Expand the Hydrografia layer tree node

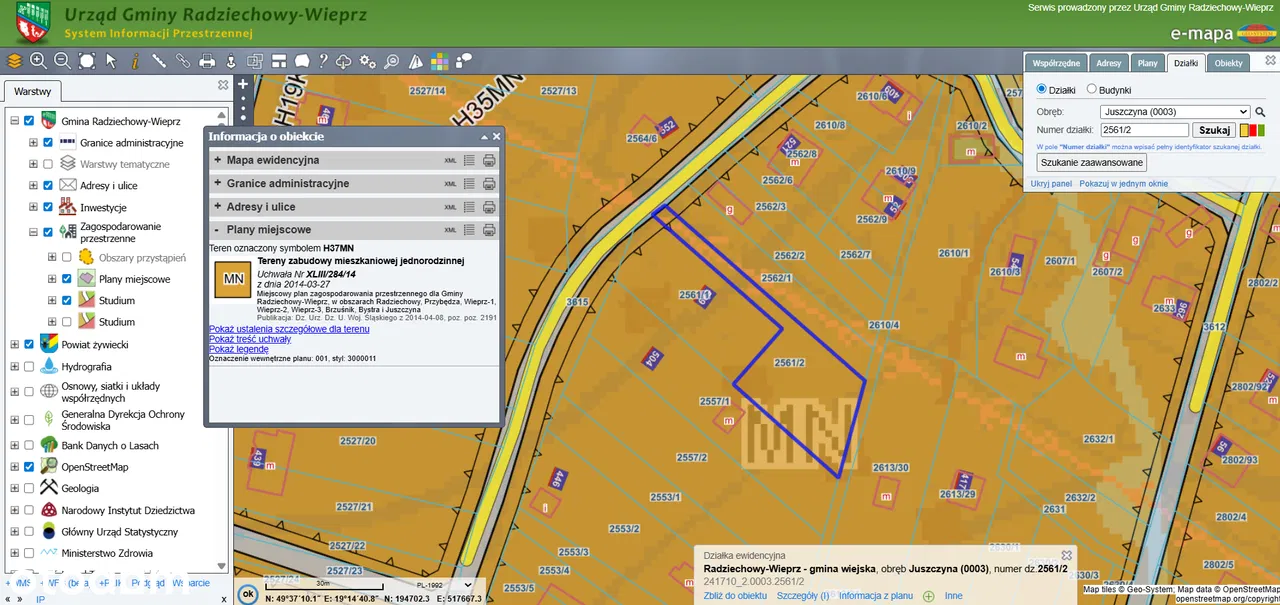tap(14, 367)
